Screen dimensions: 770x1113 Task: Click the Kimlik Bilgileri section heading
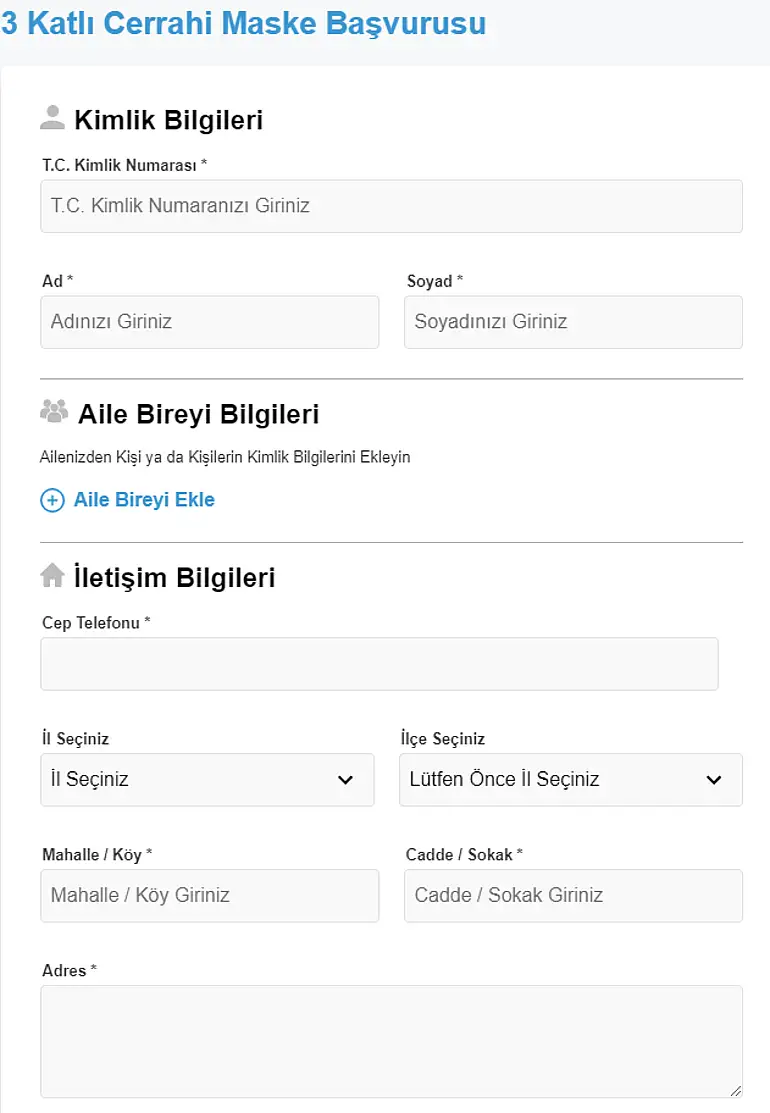(x=169, y=120)
